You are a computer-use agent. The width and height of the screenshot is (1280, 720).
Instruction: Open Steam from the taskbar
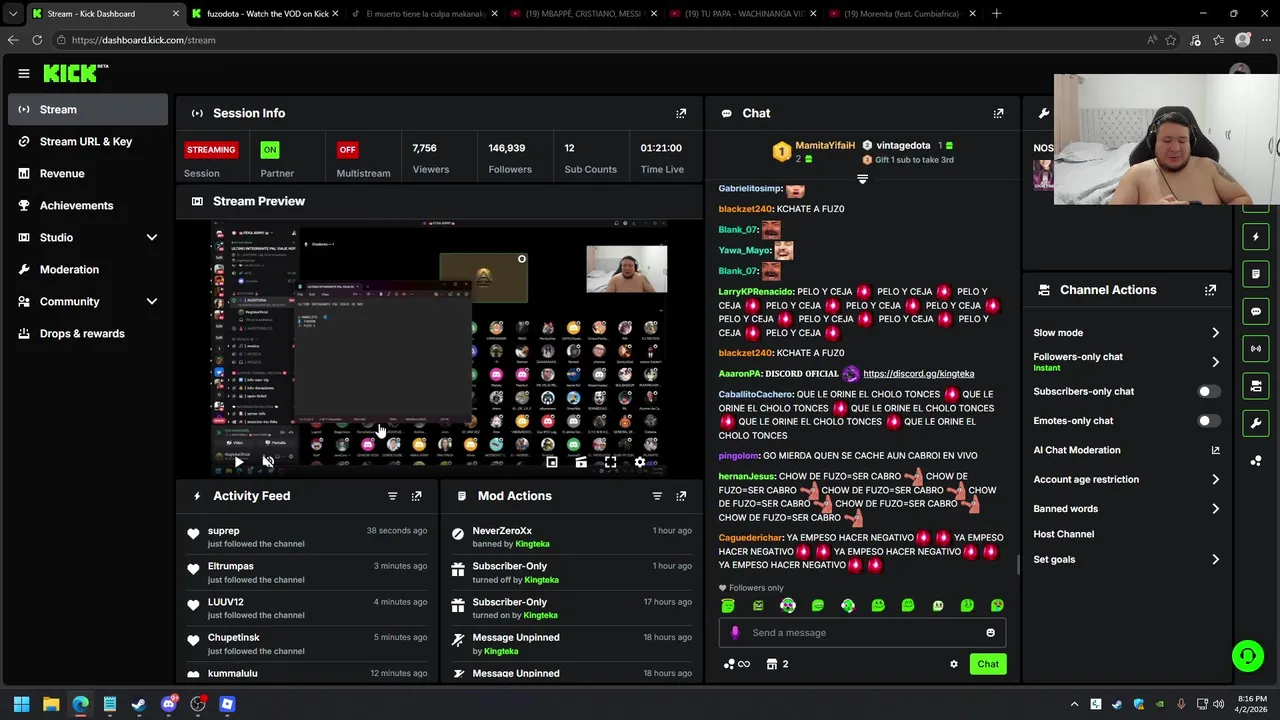[x=139, y=704]
